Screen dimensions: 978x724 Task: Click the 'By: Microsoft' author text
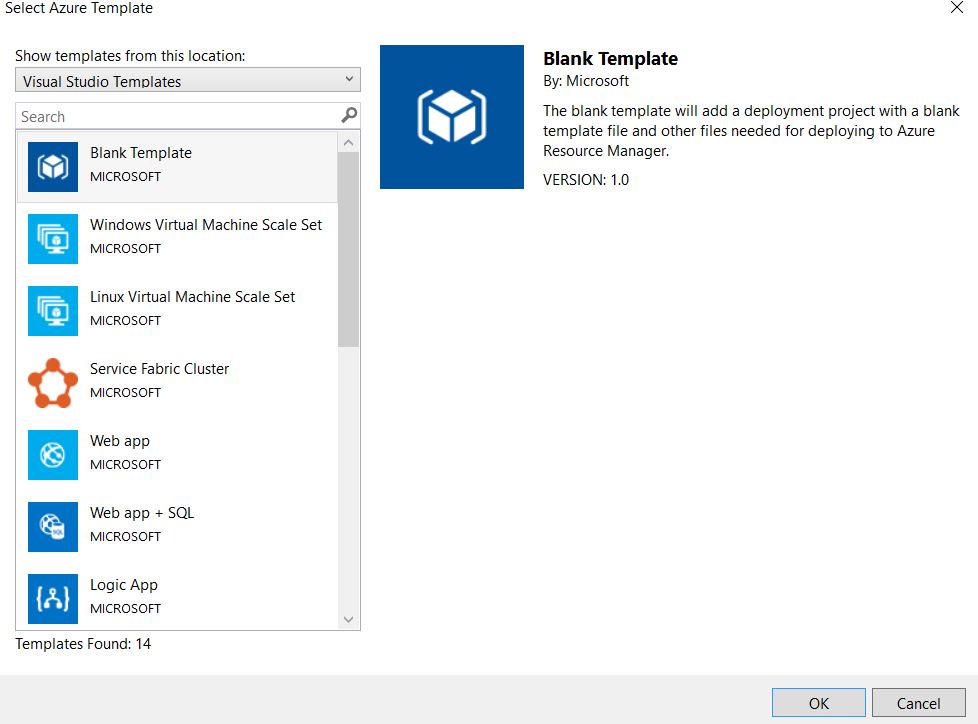pyautogui.click(x=586, y=81)
